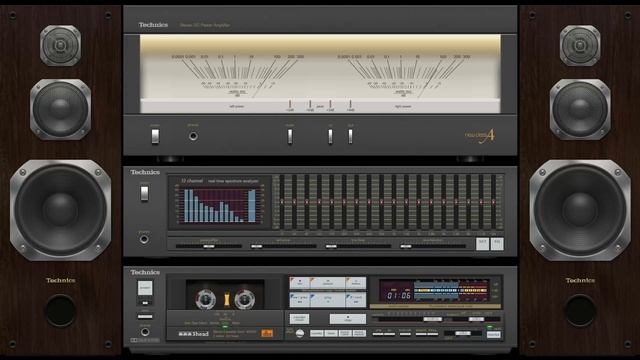Click the round white button on the deck

(x=300, y=333)
